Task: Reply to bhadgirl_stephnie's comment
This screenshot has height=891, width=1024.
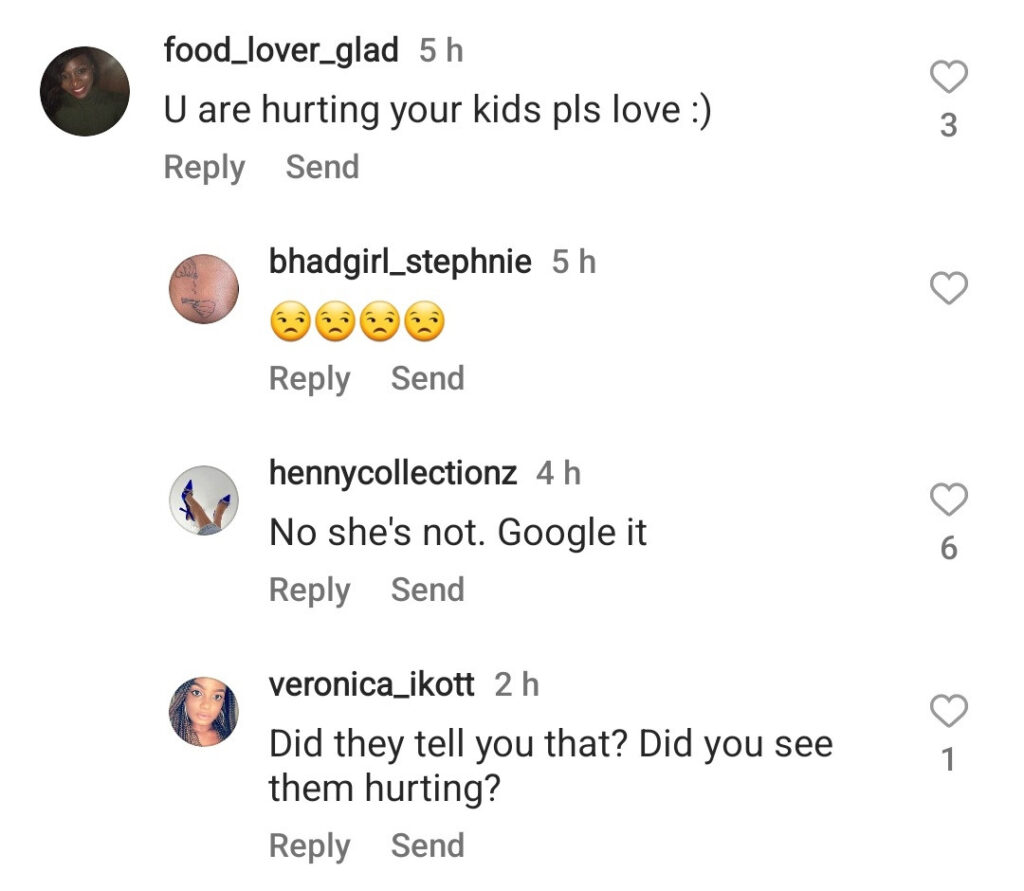Action: click(309, 379)
